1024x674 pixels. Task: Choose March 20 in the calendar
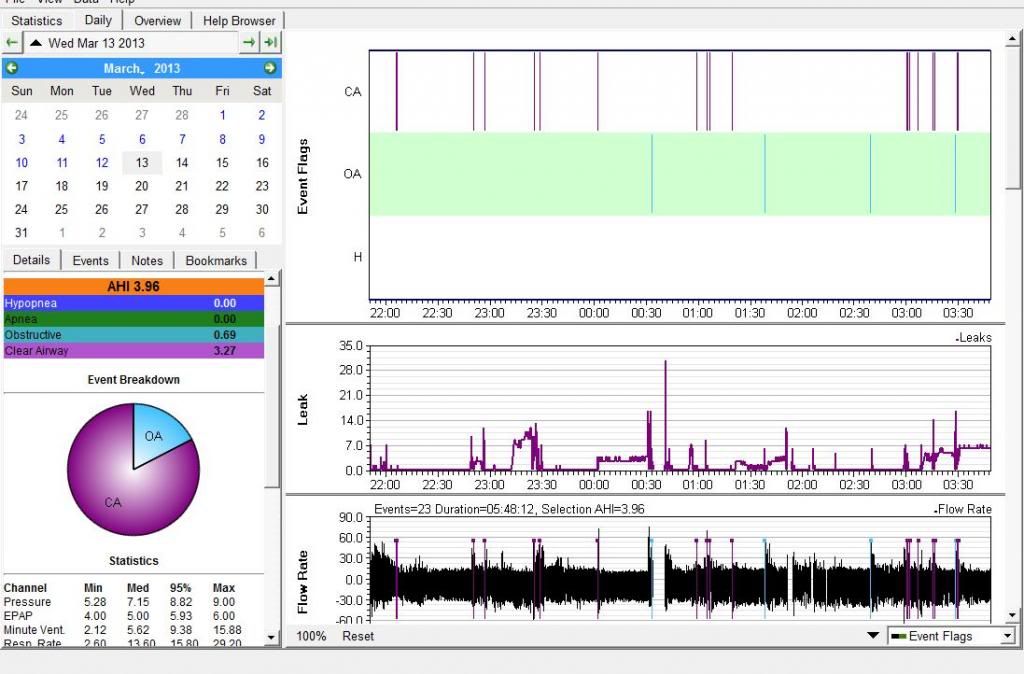click(x=142, y=186)
